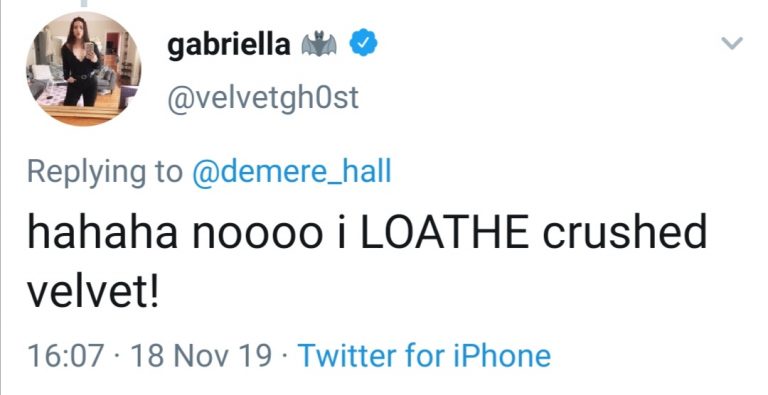Click the 16:07 timestamp
768x395 pixels.
click(66, 356)
